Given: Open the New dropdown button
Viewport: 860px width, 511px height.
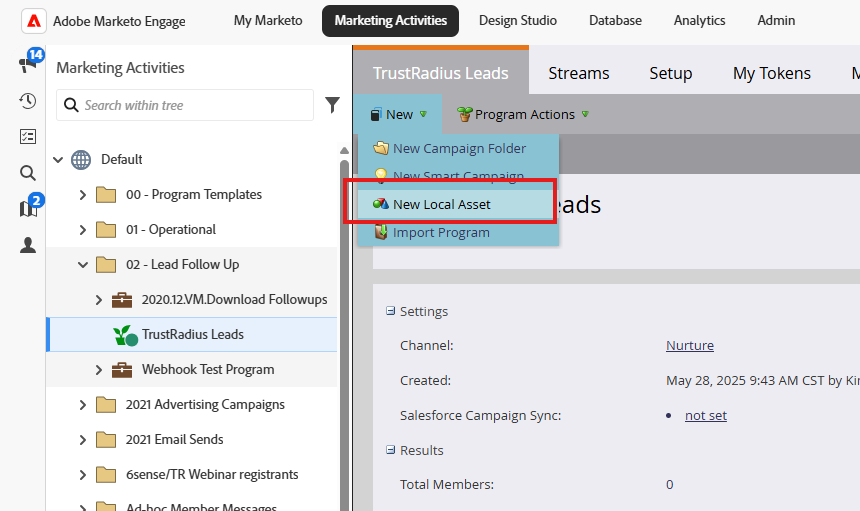Looking at the screenshot, I should click(x=398, y=114).
